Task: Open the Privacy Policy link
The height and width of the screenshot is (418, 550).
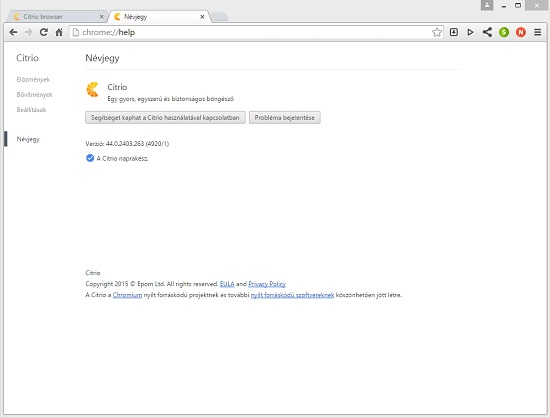Action: click(x=267, y=284)
